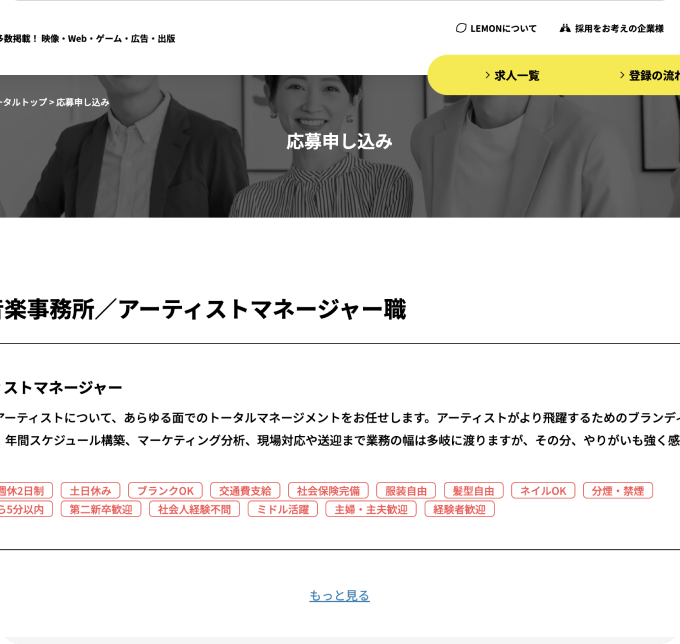
Task: Click the people icon beside 採用をお考えの企業様
Action: [565, 29]
